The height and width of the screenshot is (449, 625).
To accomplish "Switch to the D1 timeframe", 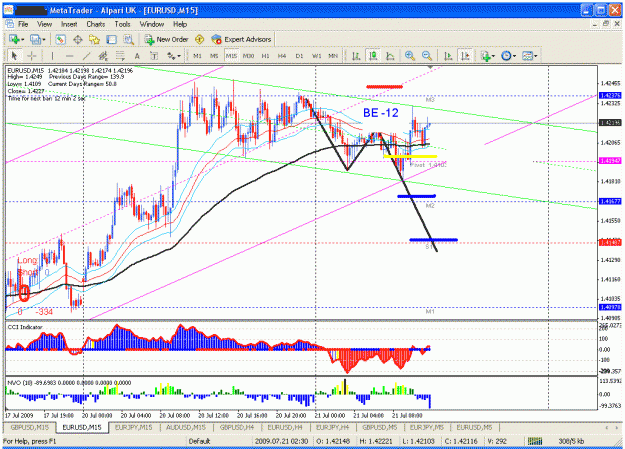I will pyautogui.click(x=299, y=56).
